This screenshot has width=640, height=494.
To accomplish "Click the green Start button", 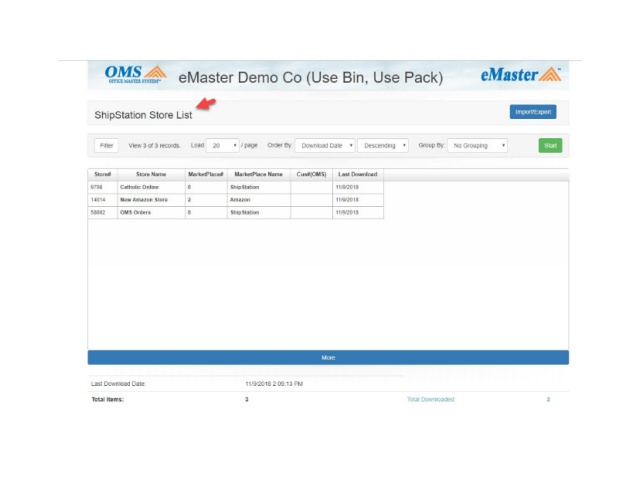I will point(550,146).
